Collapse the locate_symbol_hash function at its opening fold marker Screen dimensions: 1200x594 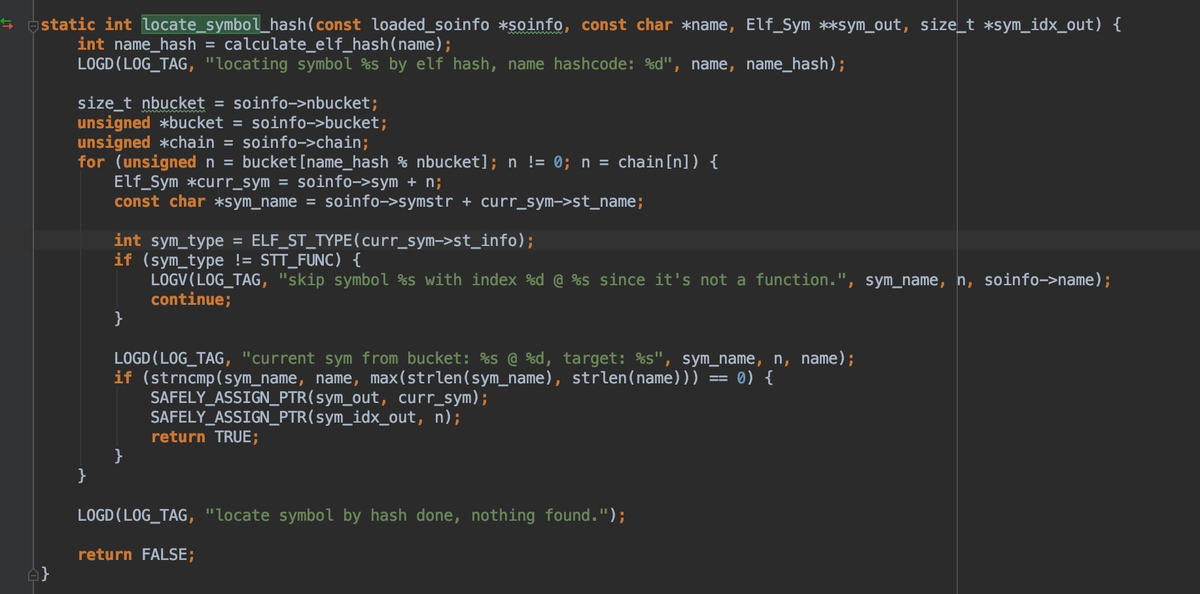coord(33,24)
